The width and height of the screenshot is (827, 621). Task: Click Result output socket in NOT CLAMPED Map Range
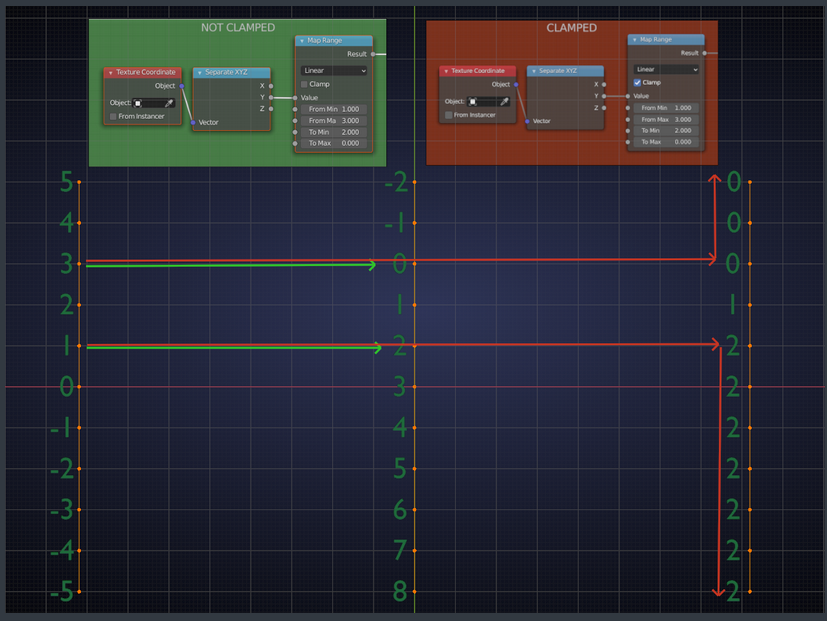click(373, 54)
